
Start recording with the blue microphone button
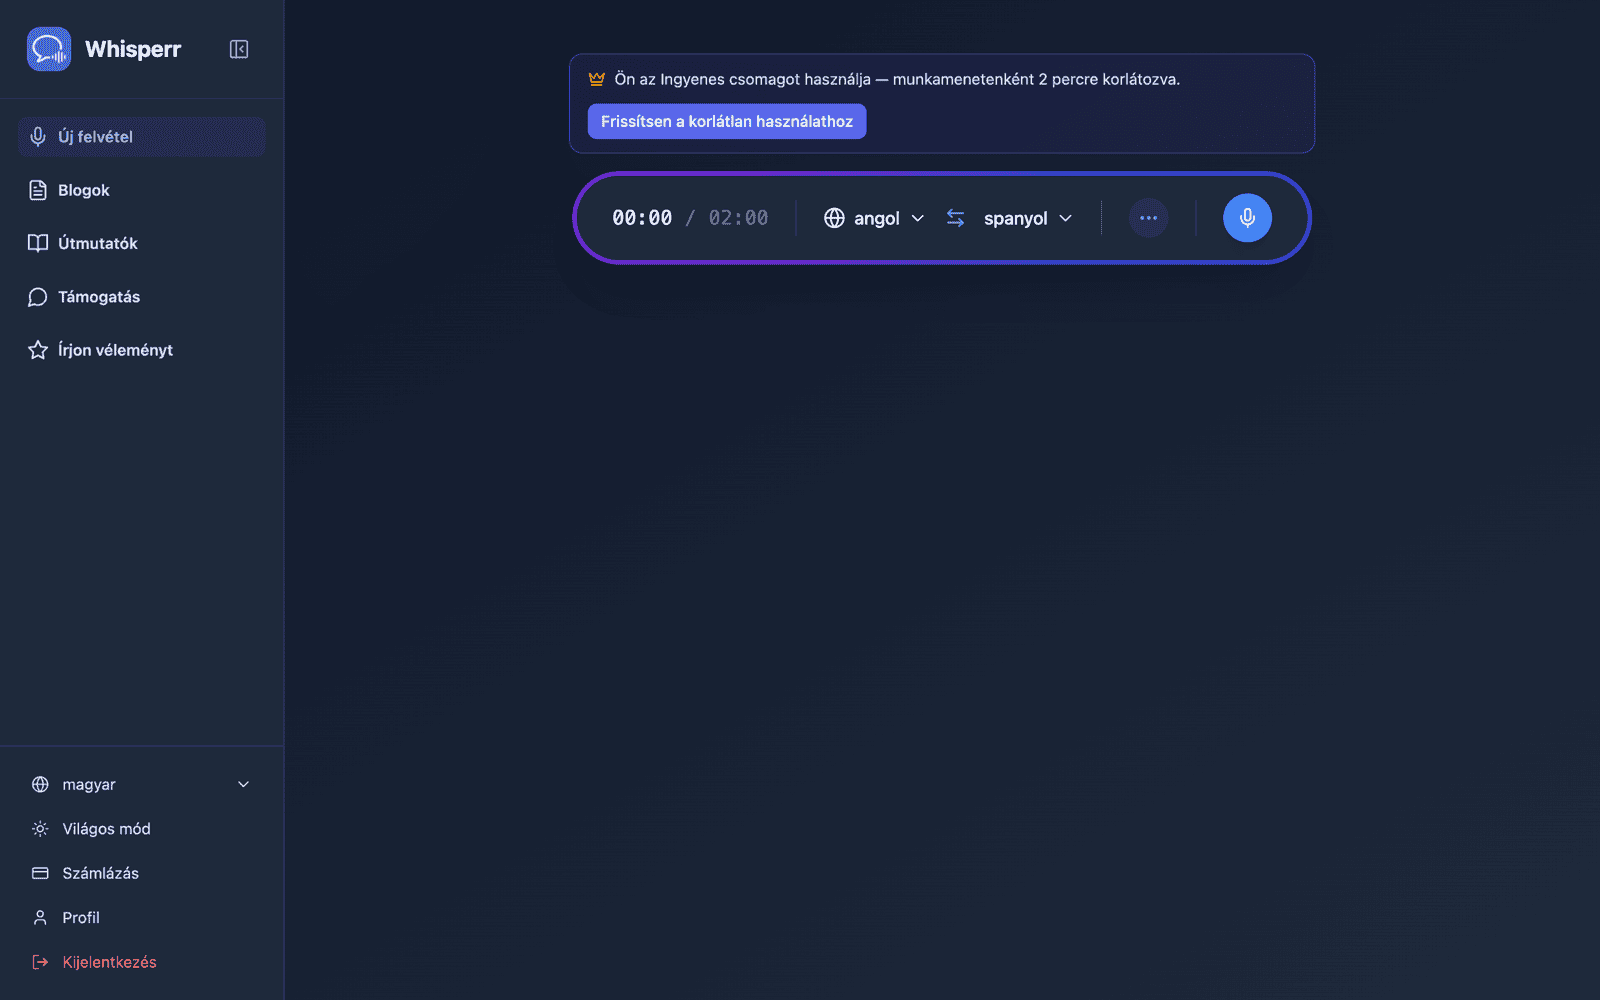coord(1247,218)
